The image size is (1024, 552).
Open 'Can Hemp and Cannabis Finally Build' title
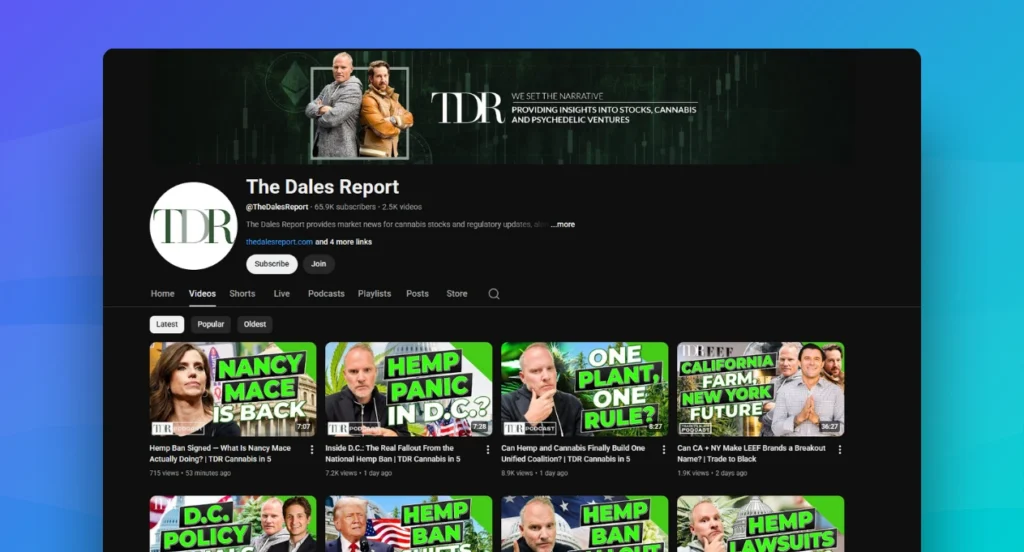pos(573,453)
